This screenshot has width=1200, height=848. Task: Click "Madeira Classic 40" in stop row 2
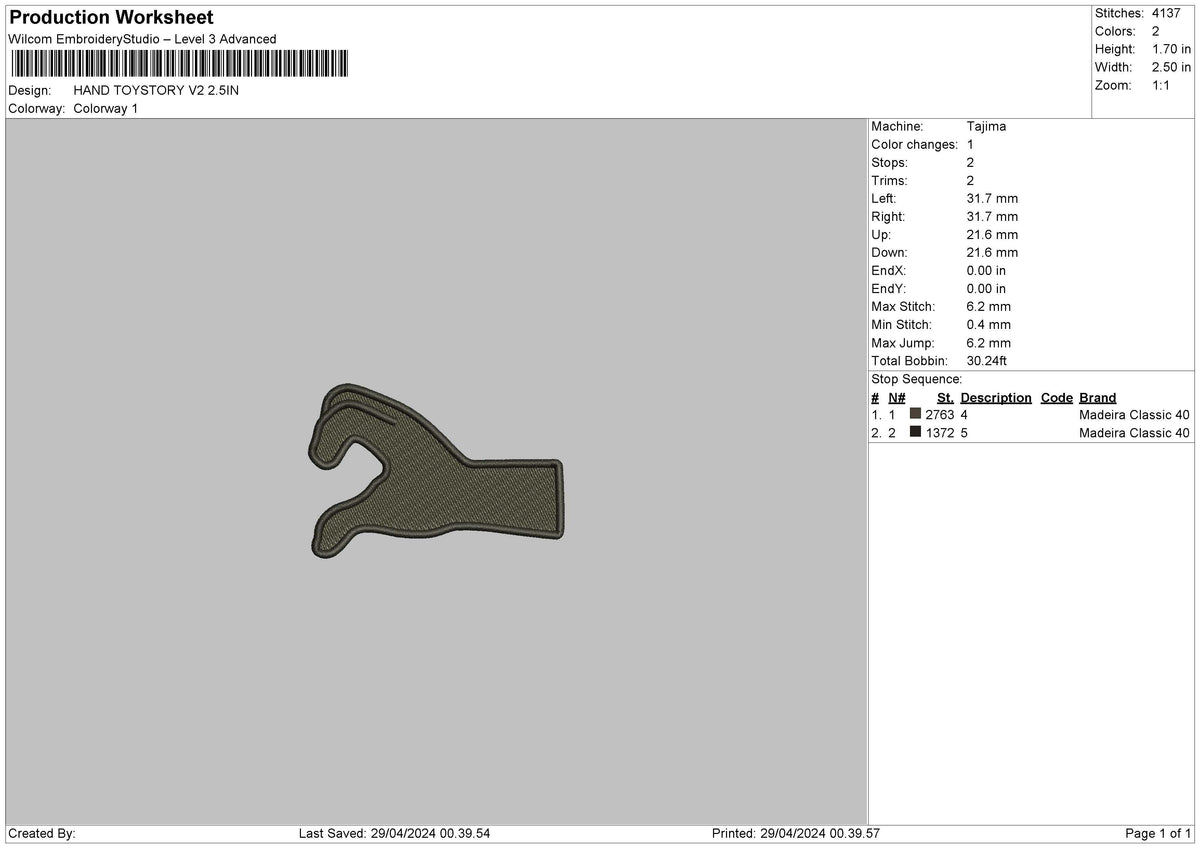click(1135, 432)
